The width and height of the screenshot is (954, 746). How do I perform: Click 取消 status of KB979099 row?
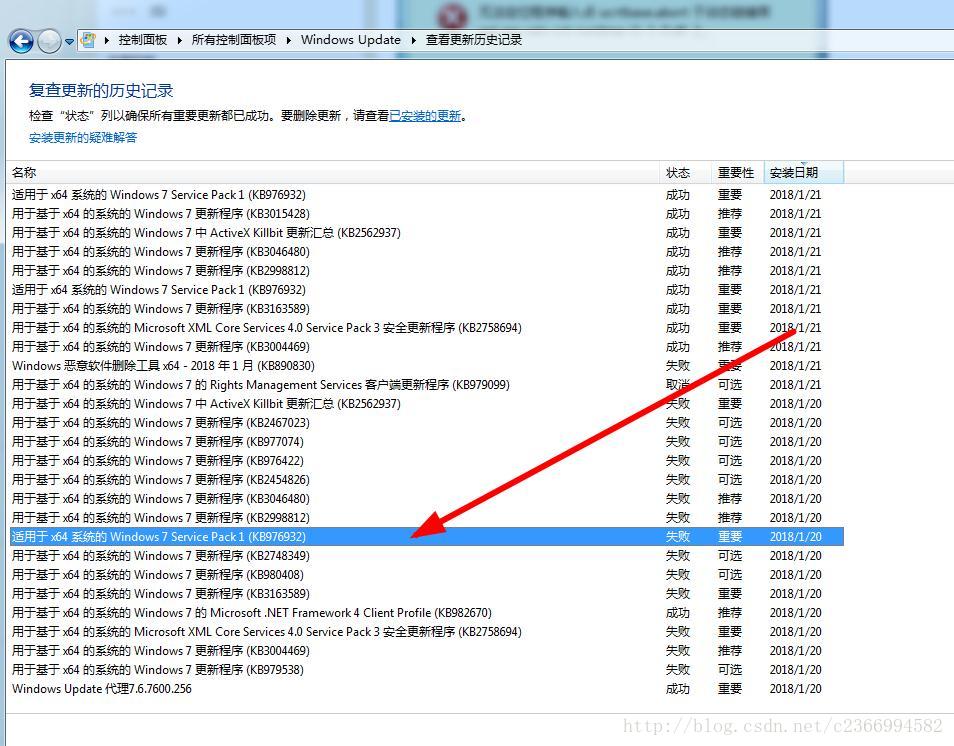pos(678,385)
